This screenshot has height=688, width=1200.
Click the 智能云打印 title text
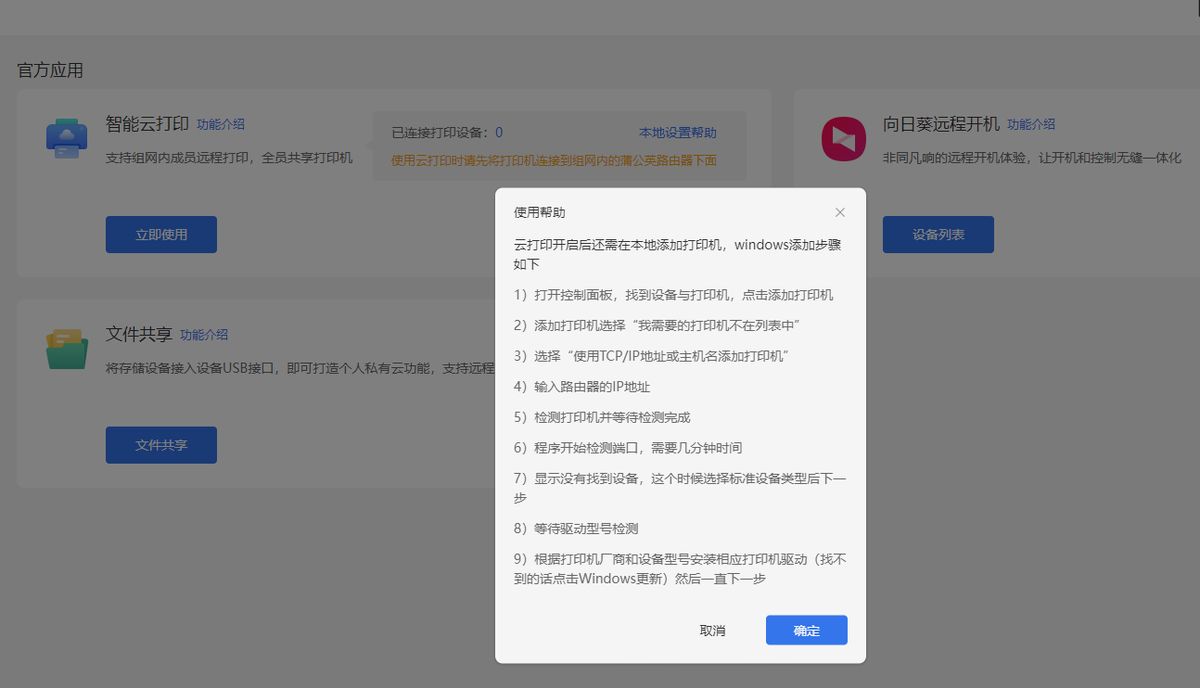point(147,125)
